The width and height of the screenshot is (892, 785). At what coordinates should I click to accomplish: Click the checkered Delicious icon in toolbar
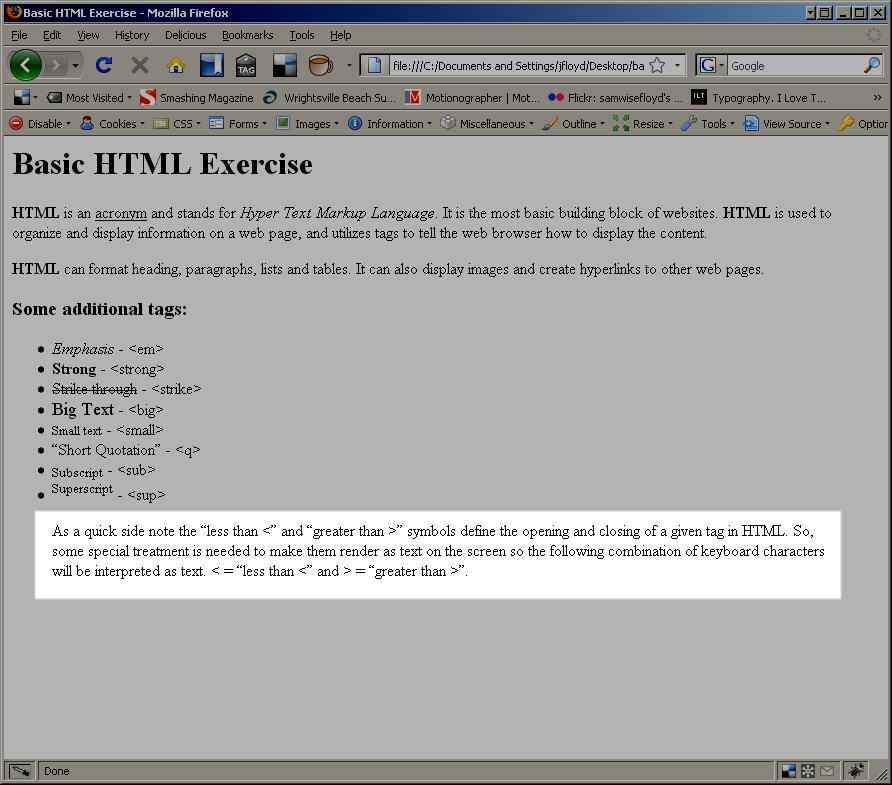click(x=284, y=65)
